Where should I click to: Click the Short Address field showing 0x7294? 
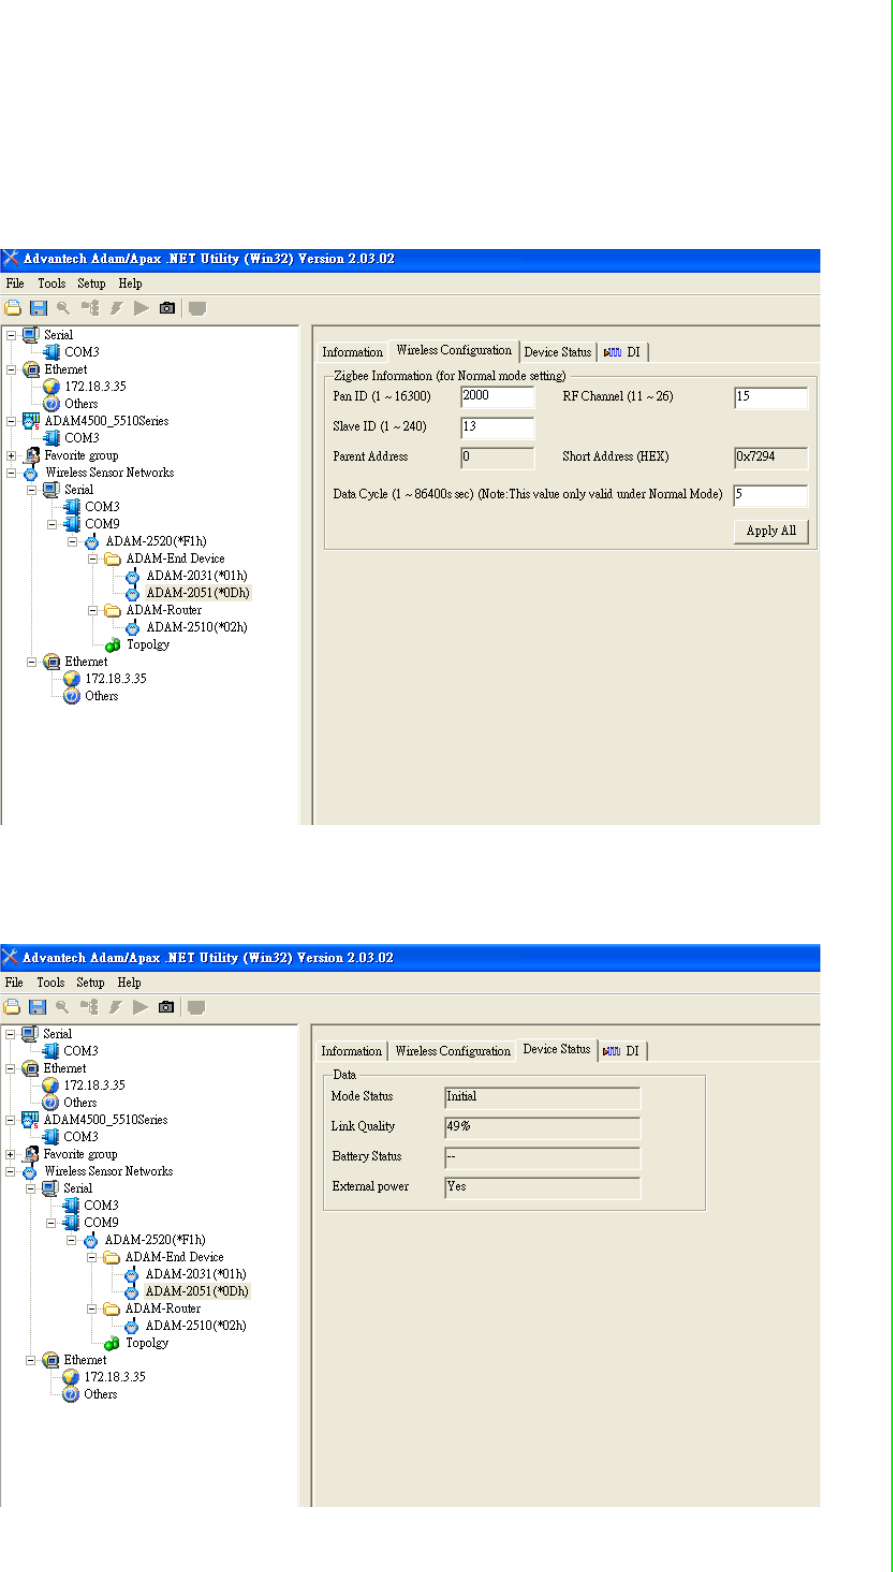(x=771, y=457)
